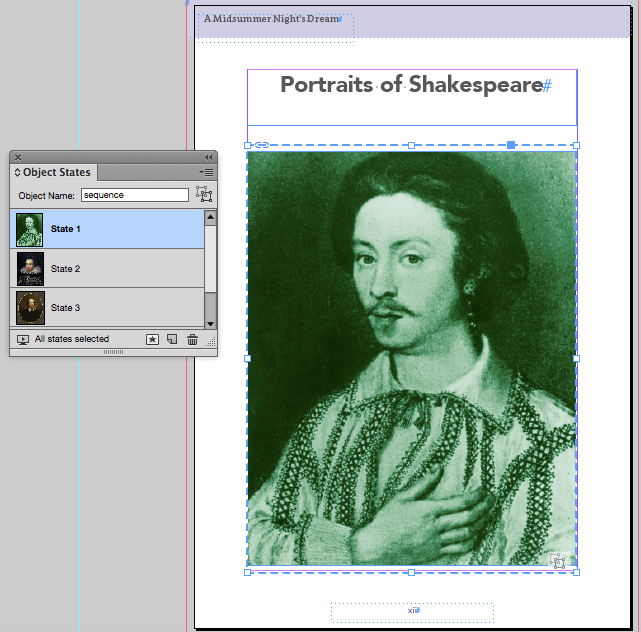Select the Object States tab
Viewport: 641px width, 632px height.
(x=56, y=172)
